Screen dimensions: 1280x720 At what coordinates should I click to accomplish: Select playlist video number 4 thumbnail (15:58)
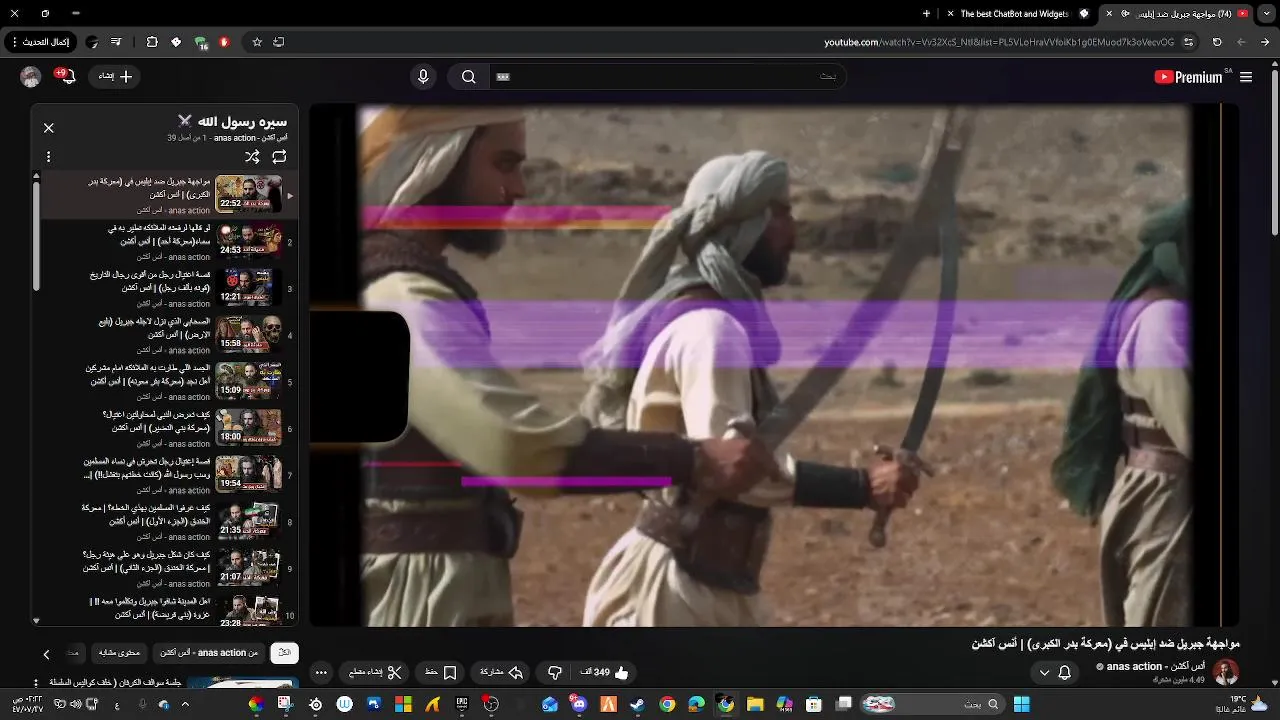pos(249,334)
